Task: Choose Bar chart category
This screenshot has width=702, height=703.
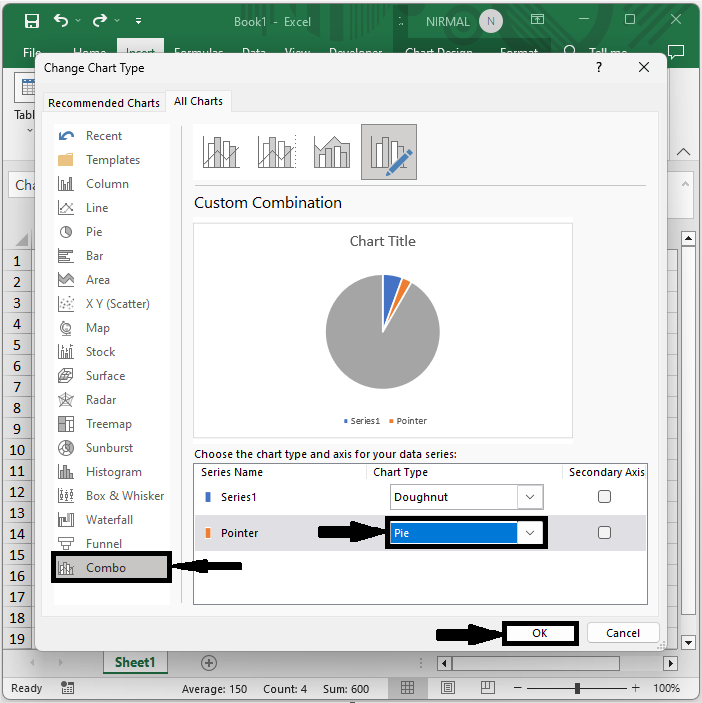Action: click(111, 256)
